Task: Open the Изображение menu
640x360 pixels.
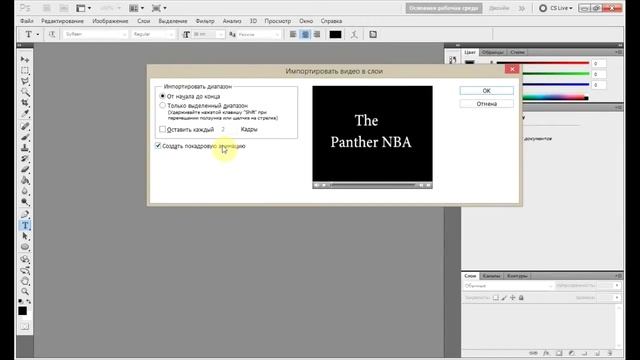Action: [x=110, y=21]
